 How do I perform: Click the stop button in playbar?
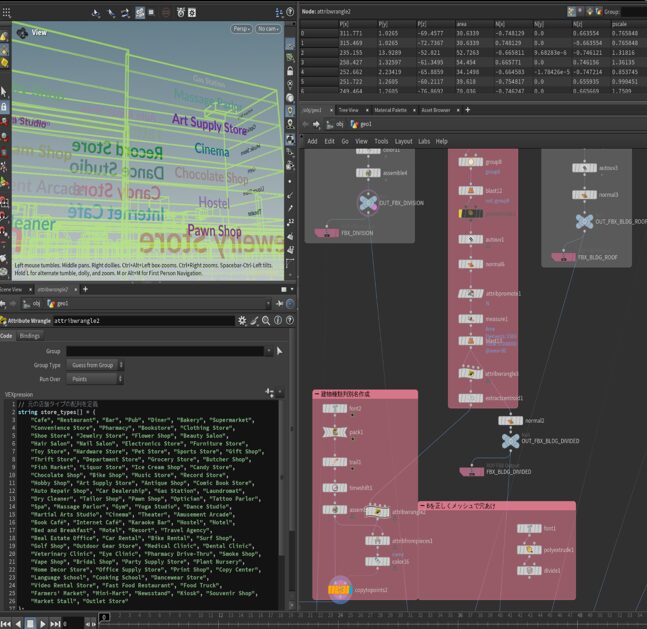pos(31,624)
